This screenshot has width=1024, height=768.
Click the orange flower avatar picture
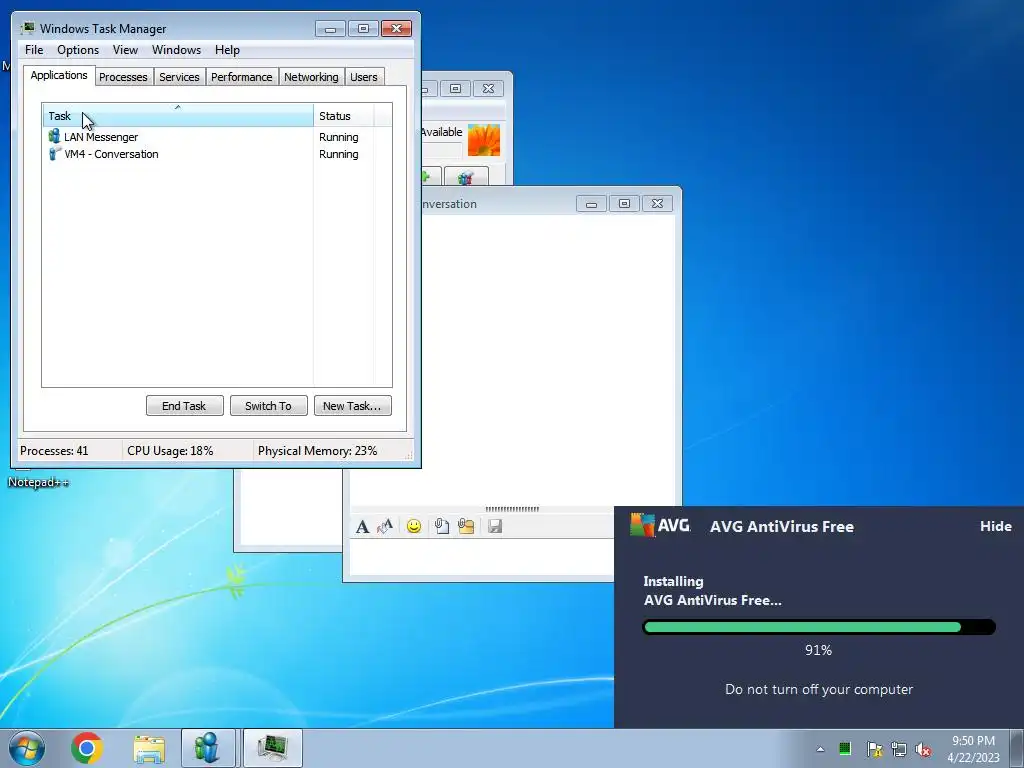pos(484,140)
